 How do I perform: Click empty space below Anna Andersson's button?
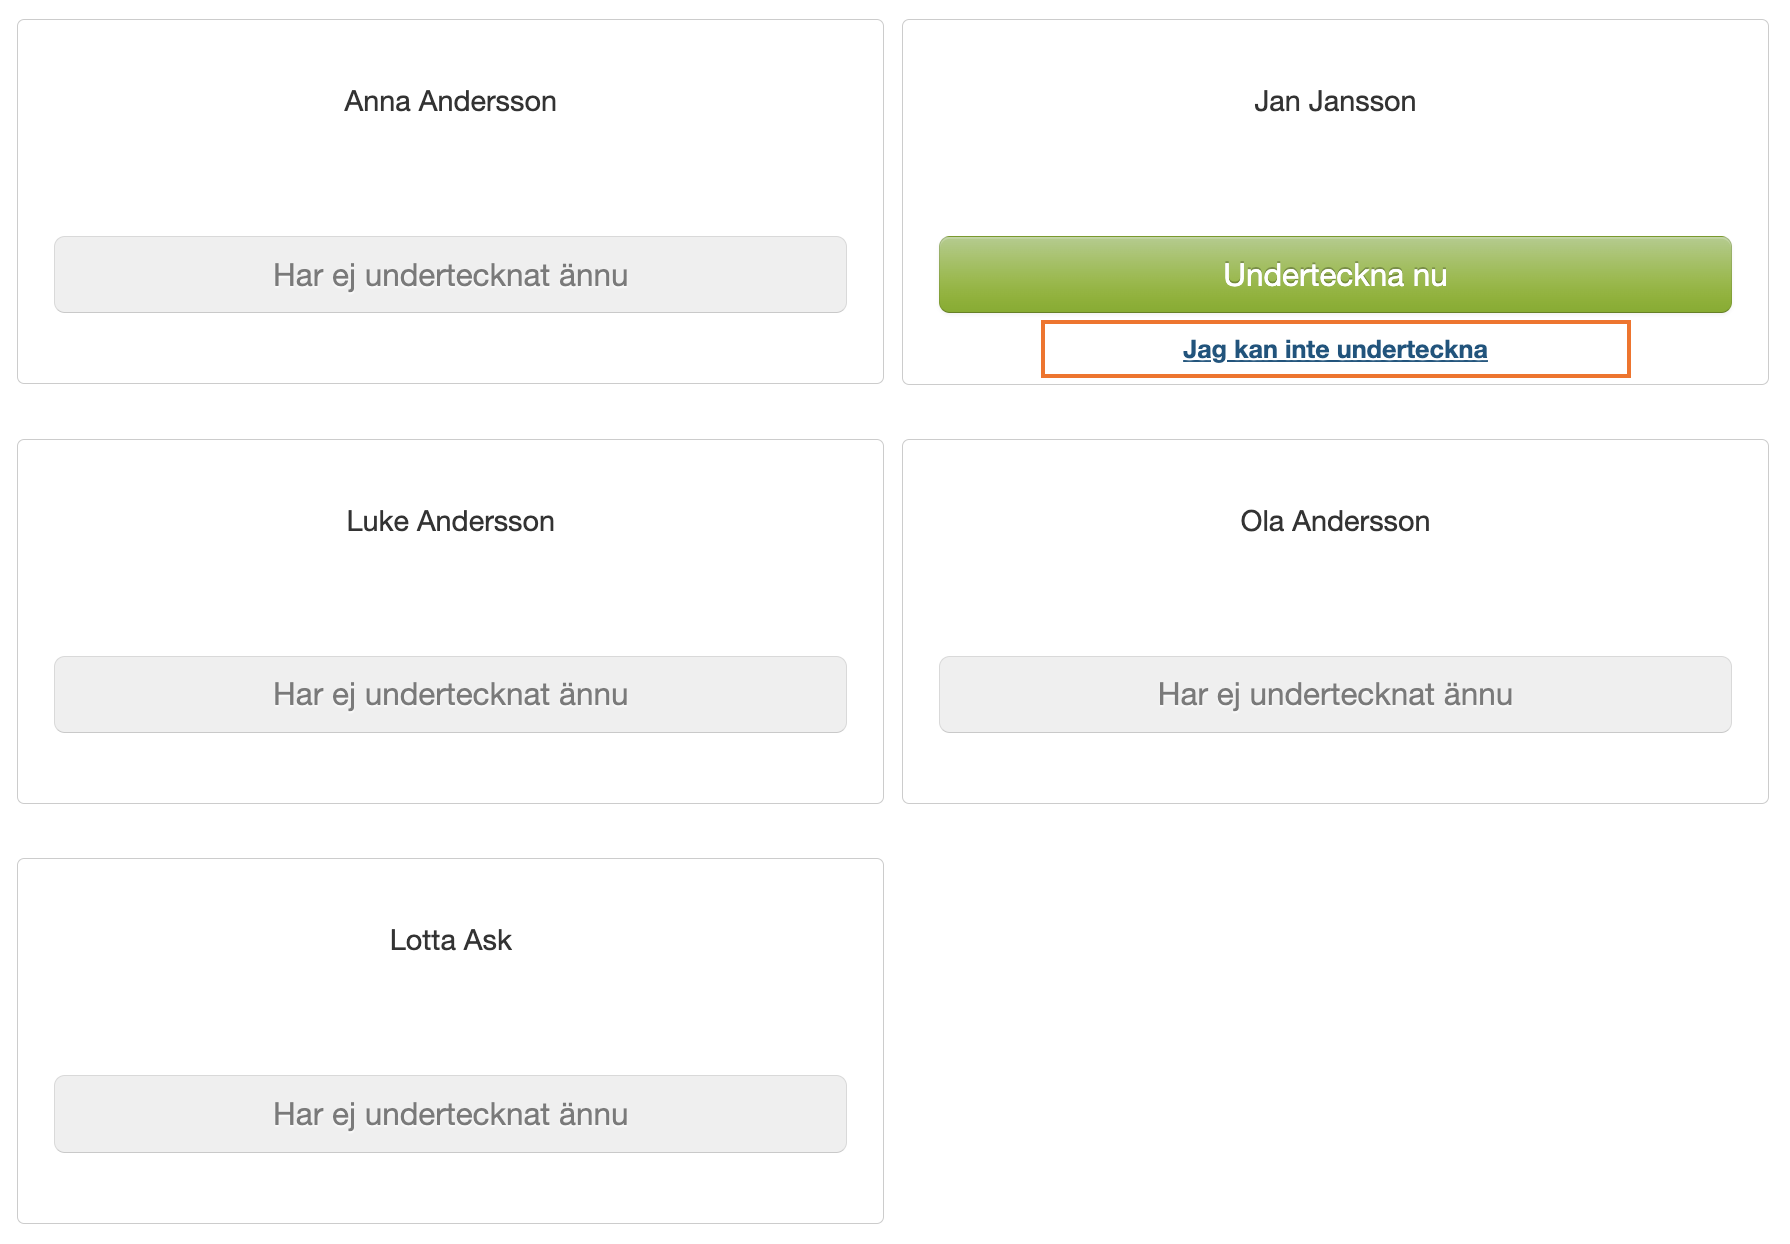tap(450, 348)
